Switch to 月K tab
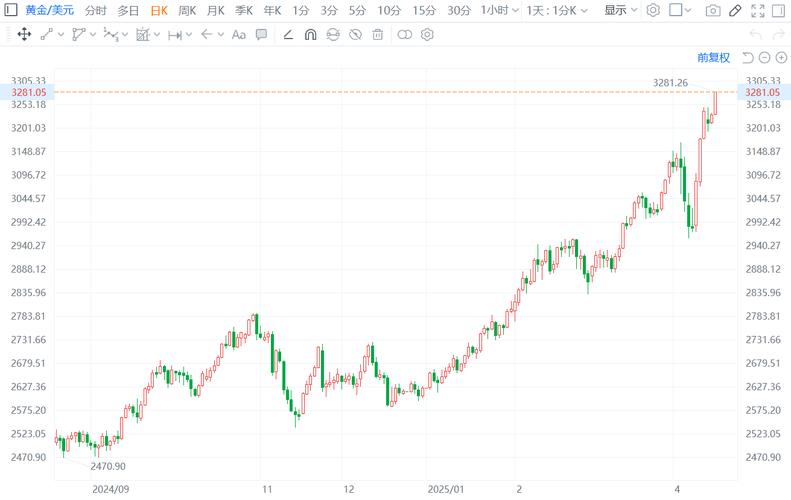The width and height of the screenshot is (791, 500). click(216, 10)
